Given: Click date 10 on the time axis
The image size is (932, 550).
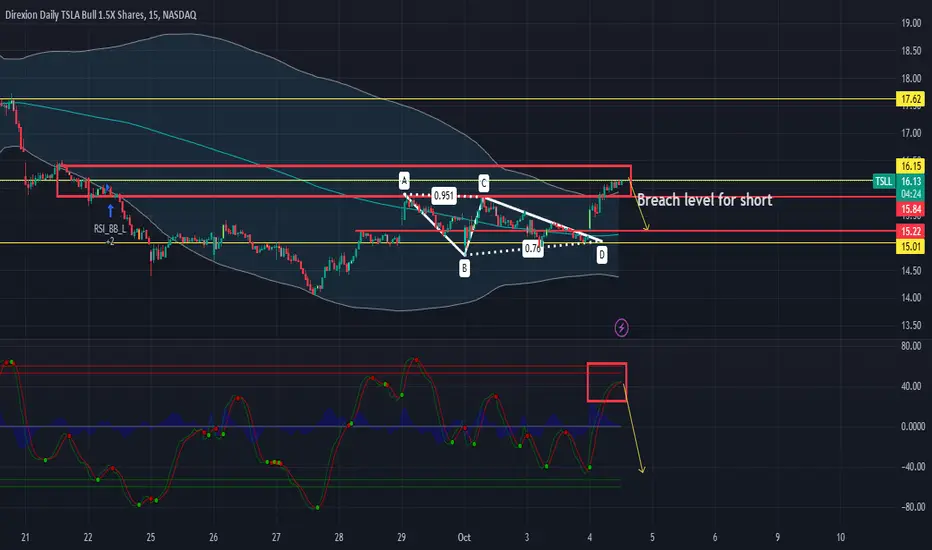Looking at the screenshot, I should [840, 538].
